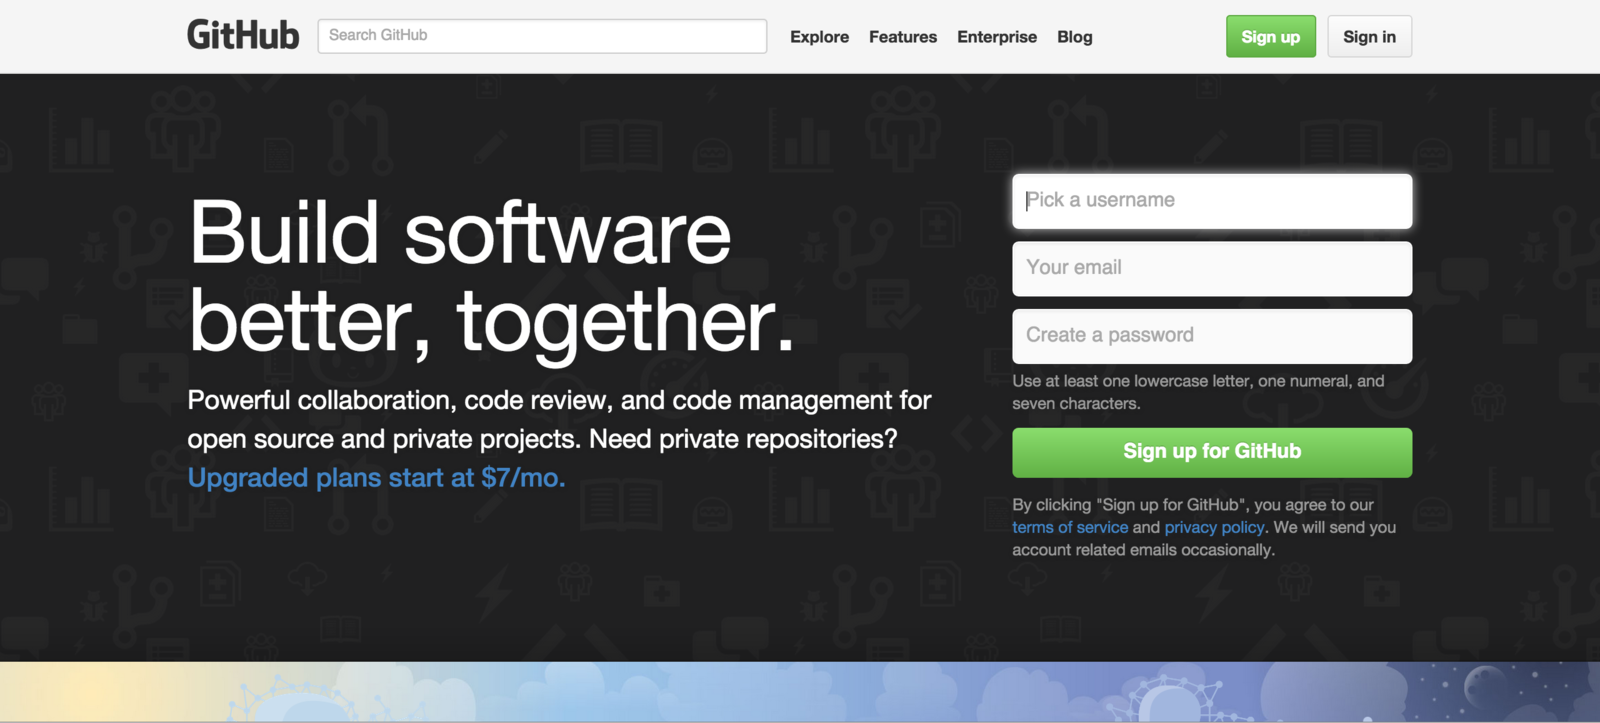1600x723 pixels.
Task: Follow the Upgraded plans start at $7/mo link
Action: click(376, 478)
